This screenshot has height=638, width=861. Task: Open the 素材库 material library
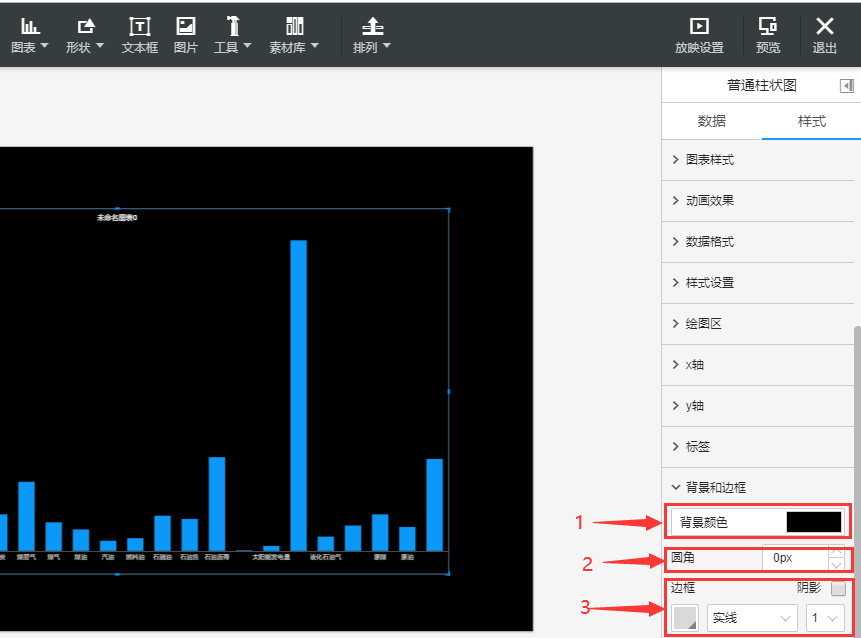click(x=294, y=36)
